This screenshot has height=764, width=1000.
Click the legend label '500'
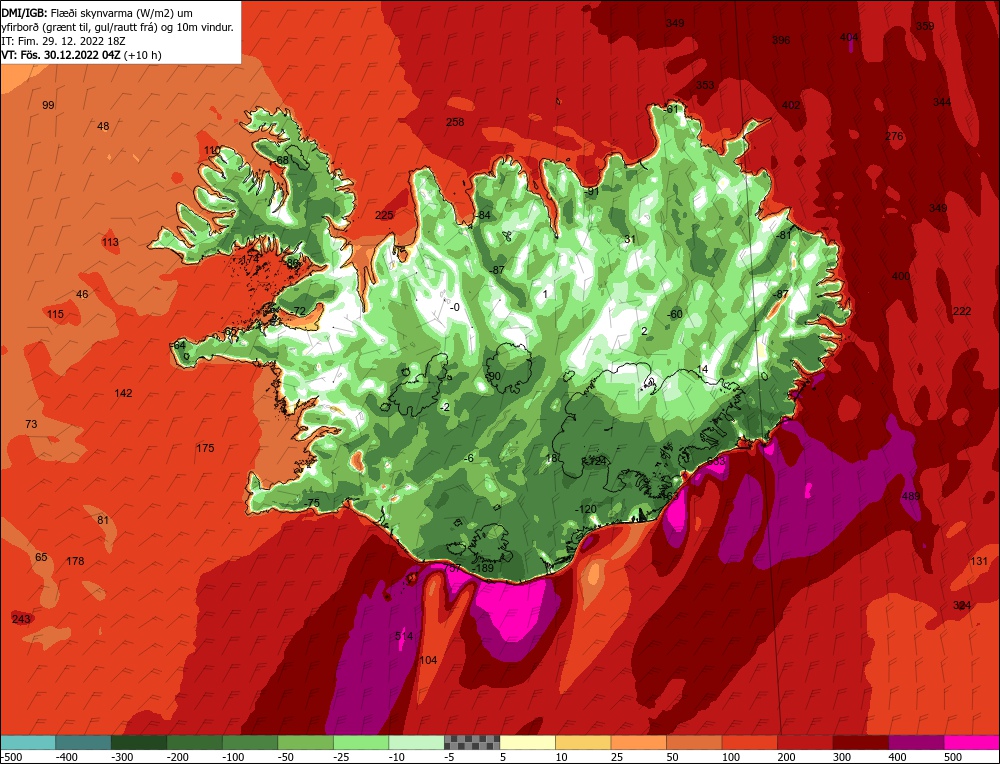pyautogui.click(x=953, y=757)
